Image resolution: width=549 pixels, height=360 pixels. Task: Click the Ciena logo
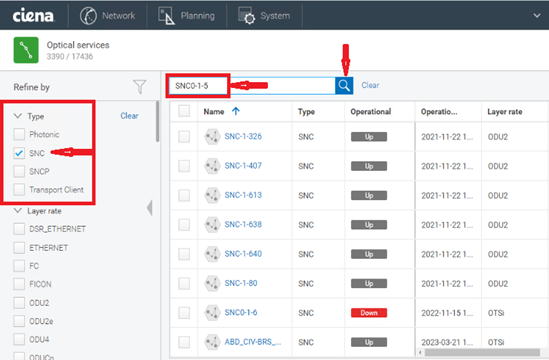(33, 15)
